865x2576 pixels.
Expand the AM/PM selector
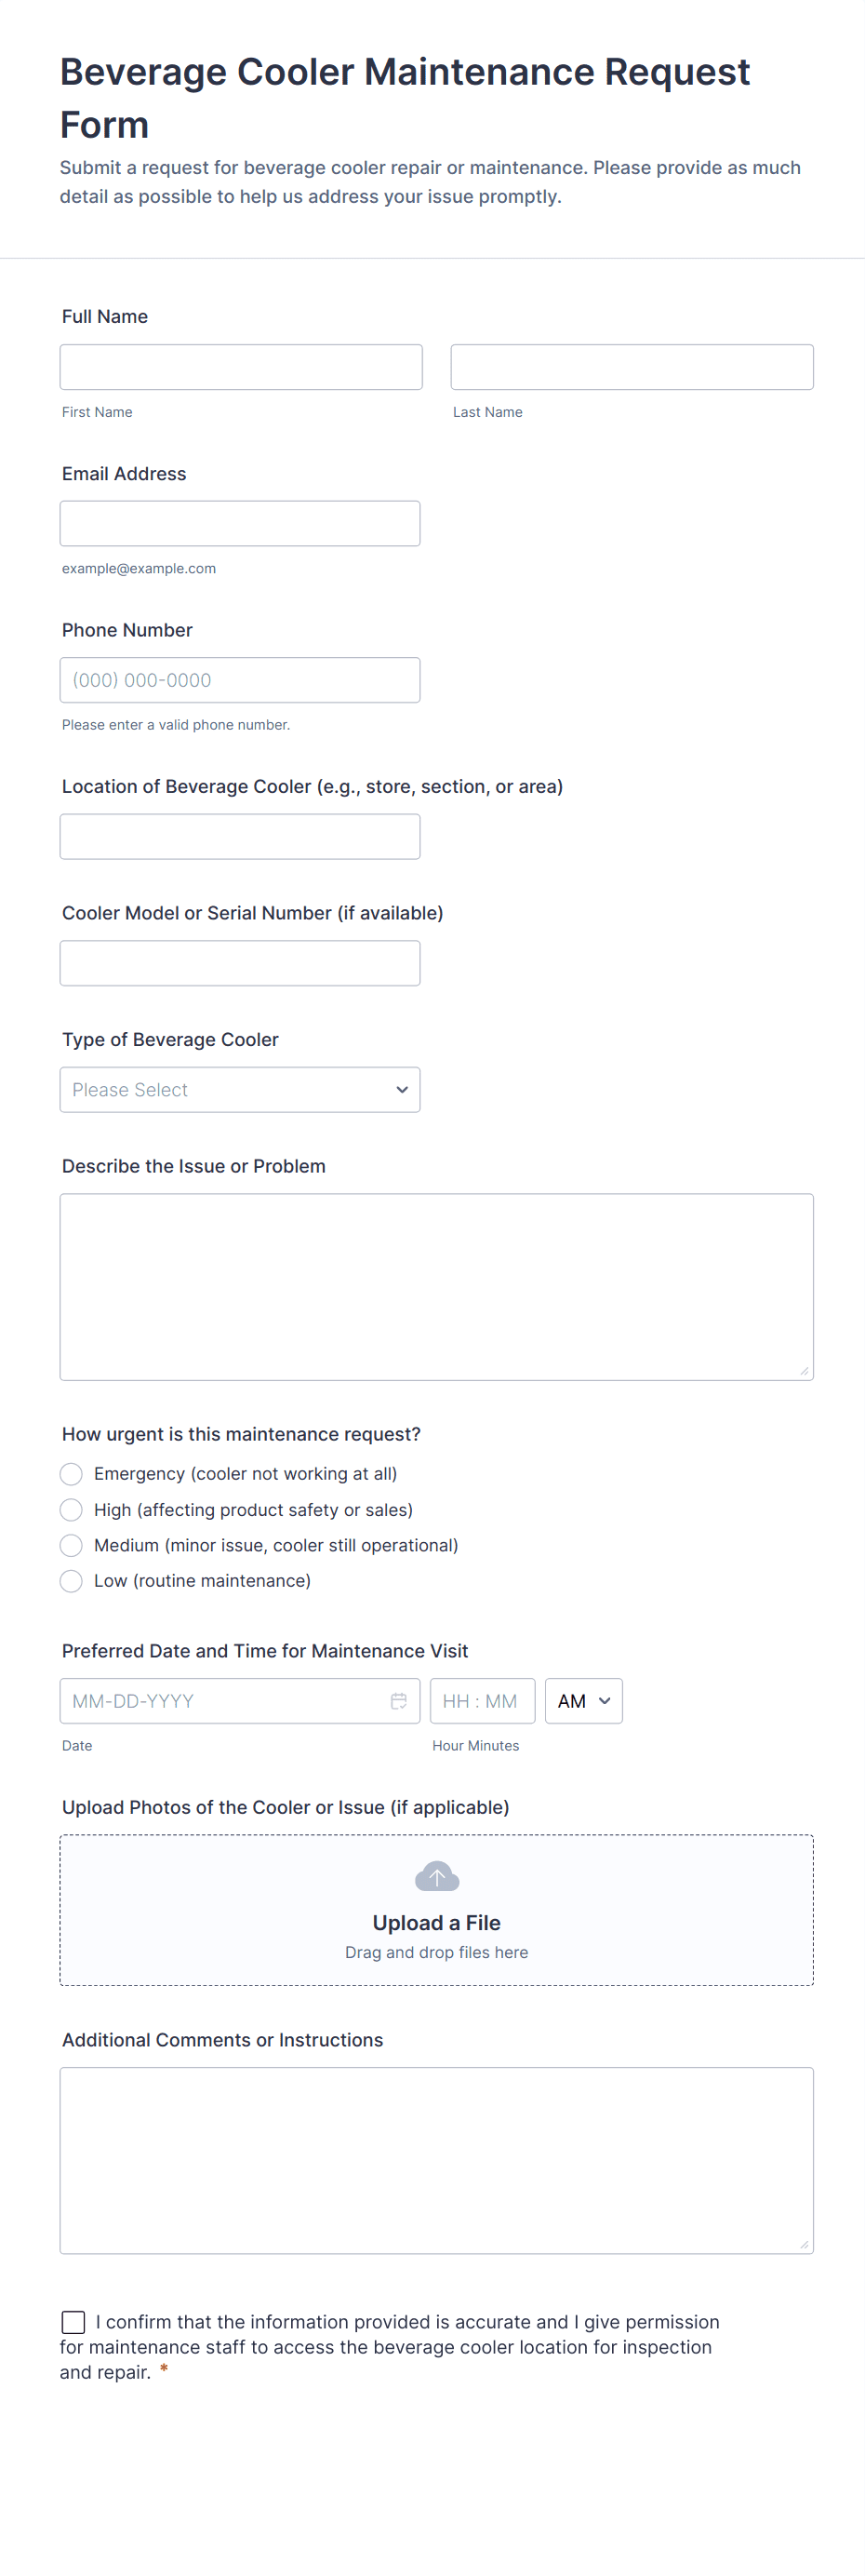pyautogui.click(x=584, y=1701)
